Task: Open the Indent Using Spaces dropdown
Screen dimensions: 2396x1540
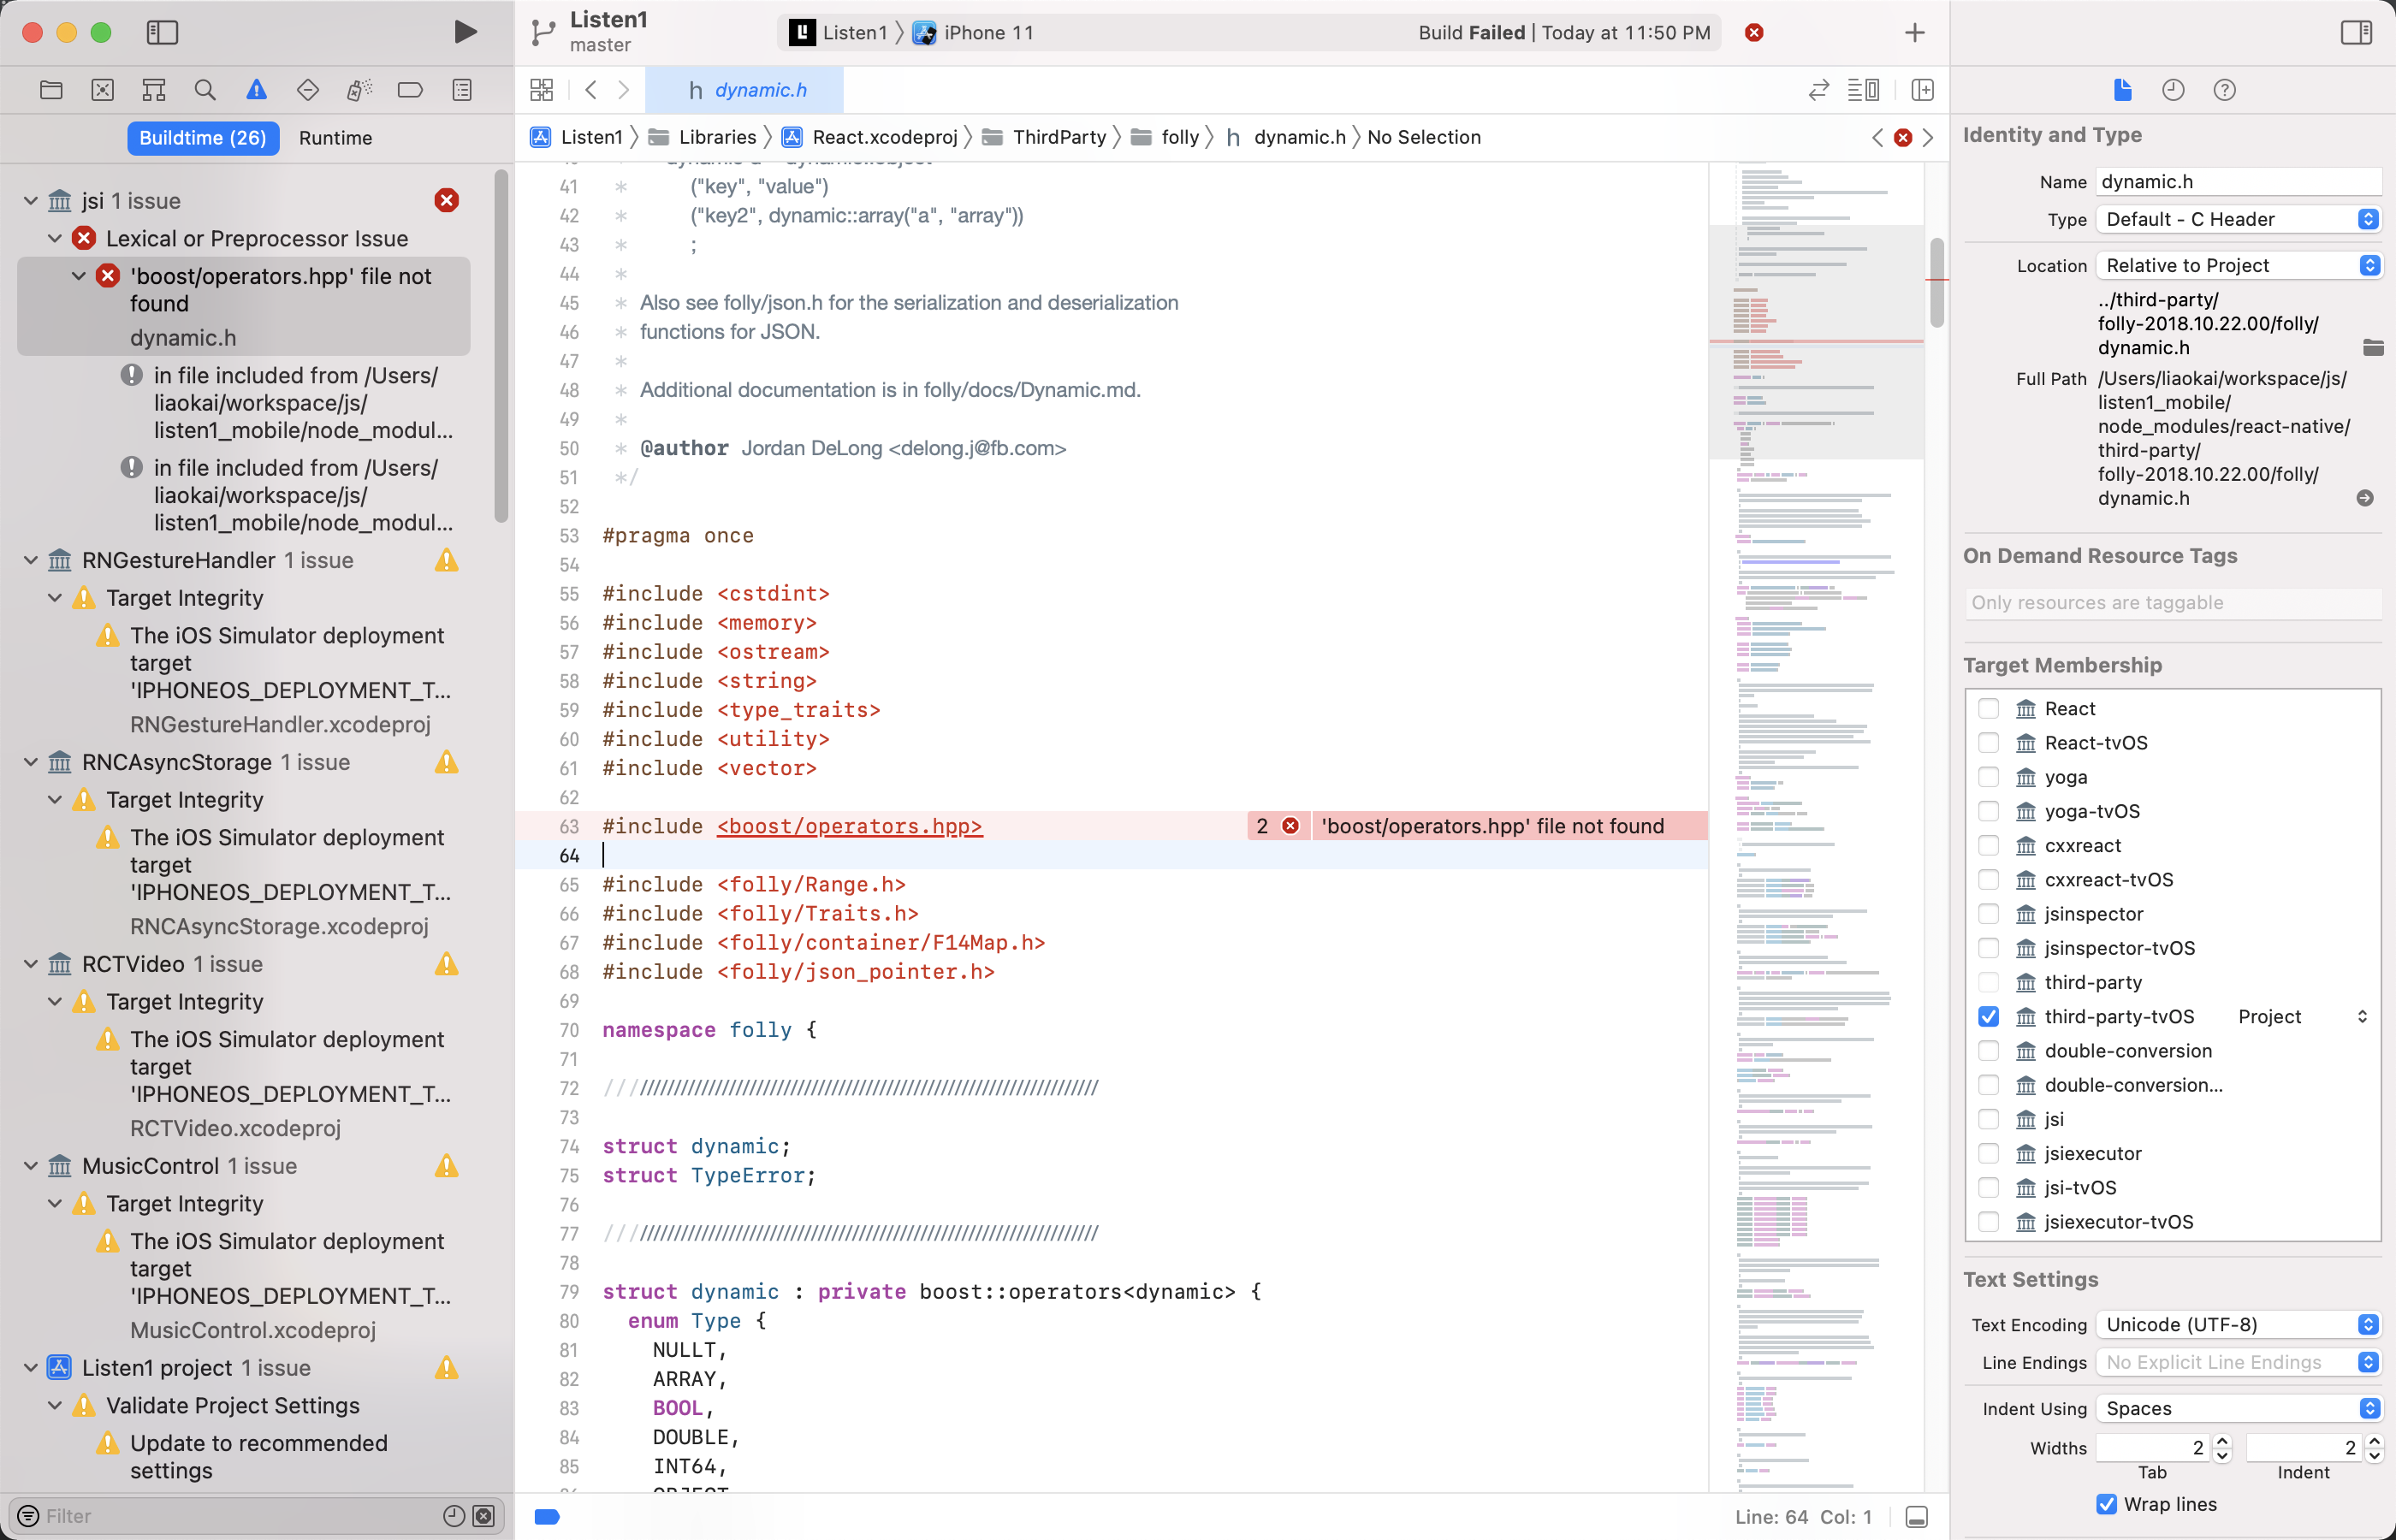Action: 2238,1408
